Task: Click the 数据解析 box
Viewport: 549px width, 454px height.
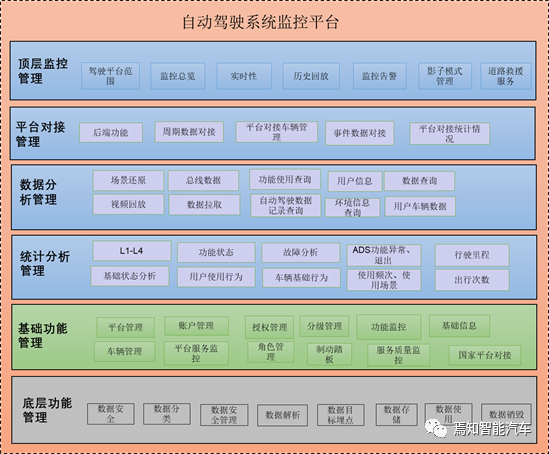Action: pos(283,415)
